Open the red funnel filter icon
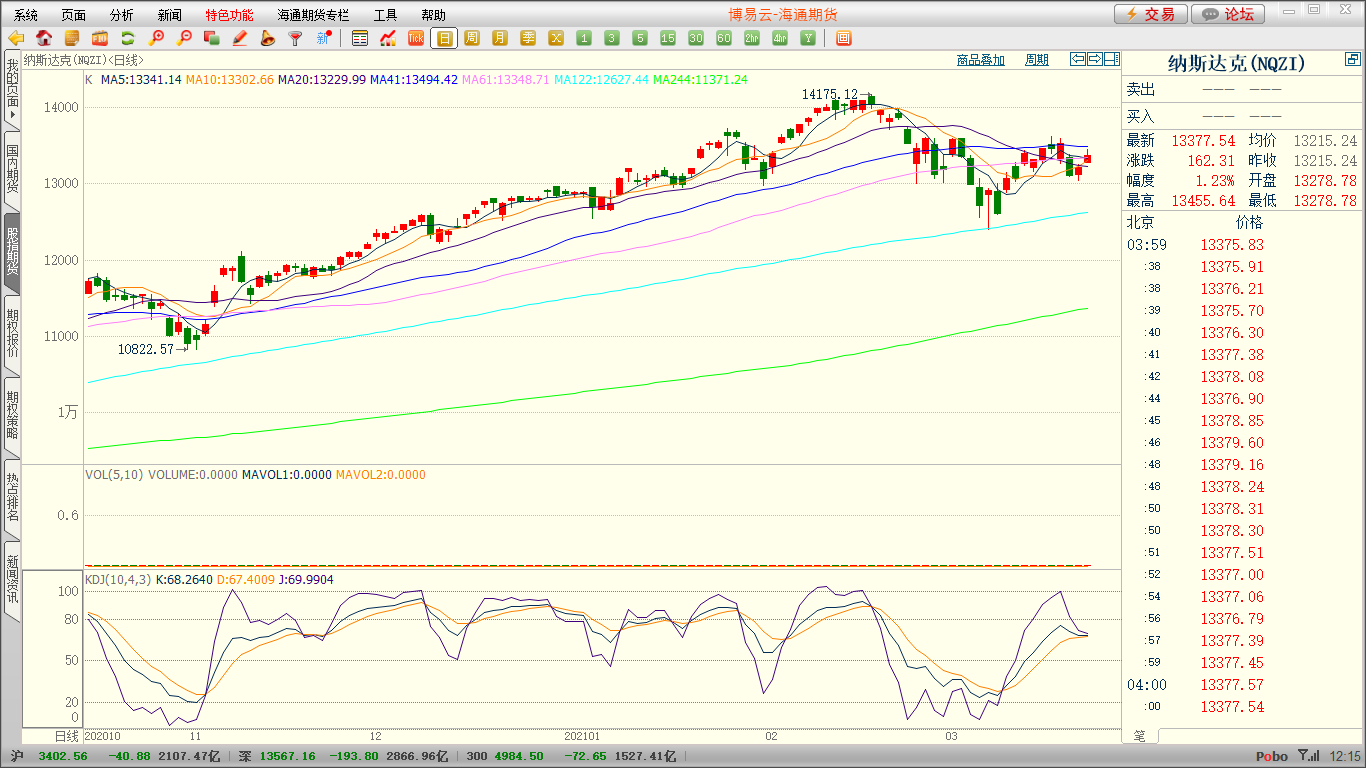This screenshot has width=1366, height=768. coord(295,38)
